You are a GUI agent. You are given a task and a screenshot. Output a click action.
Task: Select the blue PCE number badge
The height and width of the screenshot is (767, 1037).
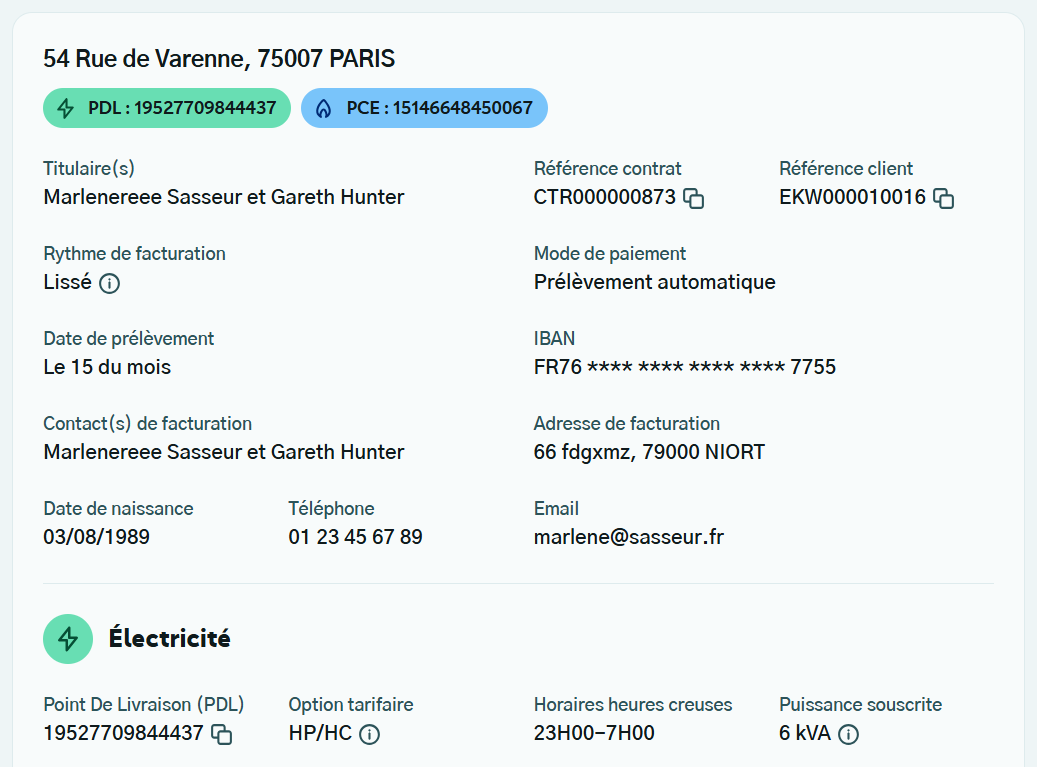pyautogui.click(x=424, y=108)
